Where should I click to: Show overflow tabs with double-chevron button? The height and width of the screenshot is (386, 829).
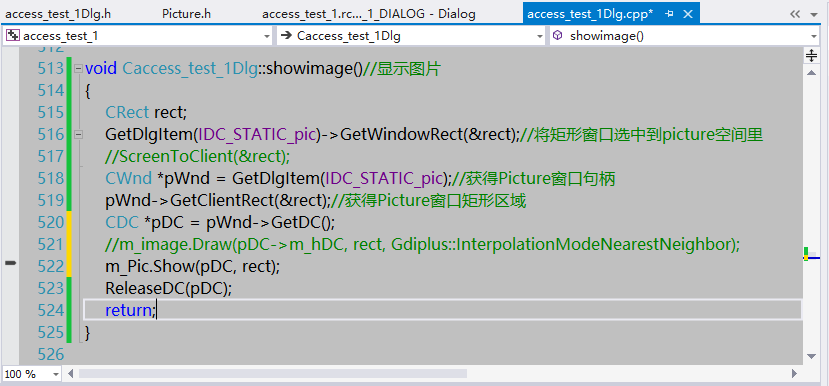pos(795,14)
